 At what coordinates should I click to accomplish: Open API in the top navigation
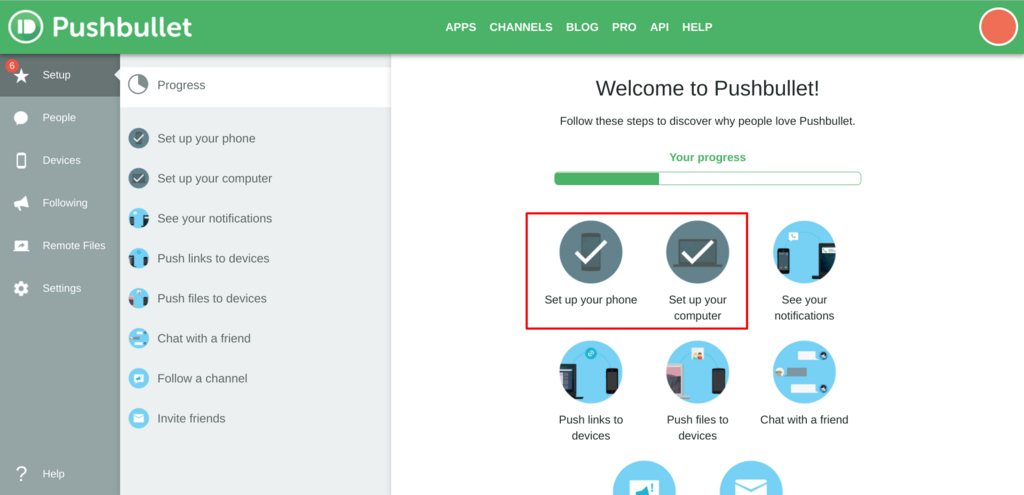click(660, 27)
